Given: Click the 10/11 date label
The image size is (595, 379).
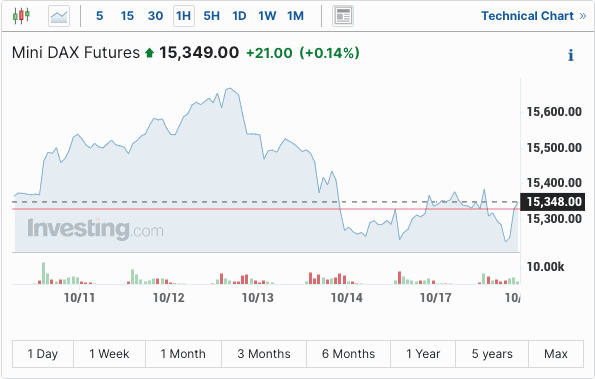Looking at the screenshot, I should pos(79,298).
